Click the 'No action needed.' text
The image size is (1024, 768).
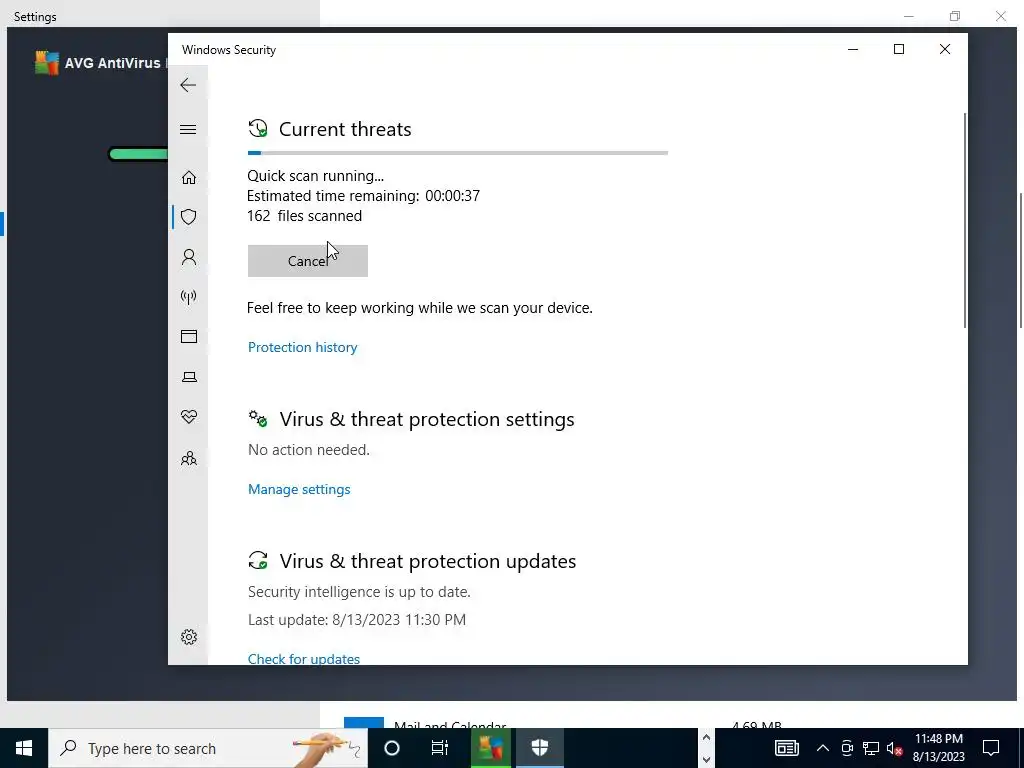pyautogui.click(x=309, y=450)
